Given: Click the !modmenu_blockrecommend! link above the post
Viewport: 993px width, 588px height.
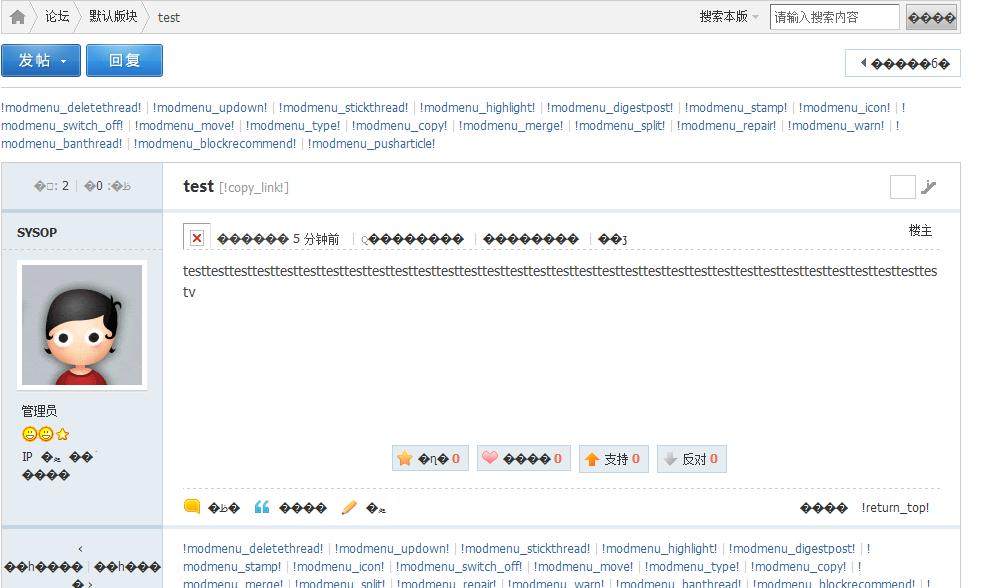Looking at the screenshot, I should pyautogui.click(x=215, y=144).
